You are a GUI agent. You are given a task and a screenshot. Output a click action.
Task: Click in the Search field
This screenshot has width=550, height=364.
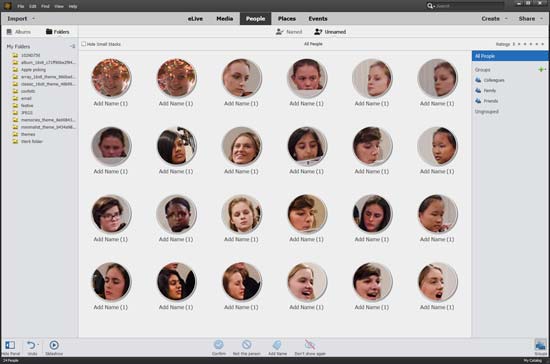[469, 6]
